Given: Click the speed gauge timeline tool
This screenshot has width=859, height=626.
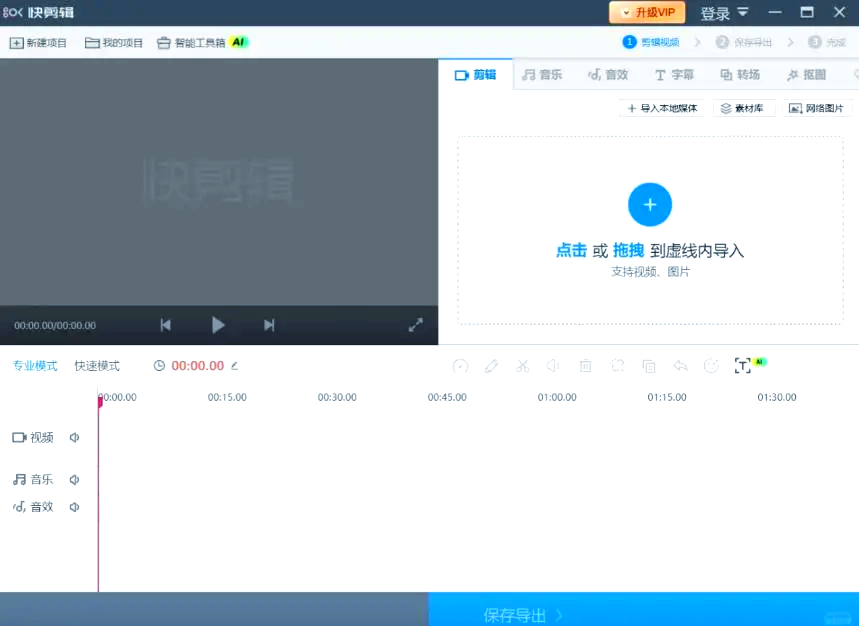Looking at the screenshot, I should click(x=460, y=366).
